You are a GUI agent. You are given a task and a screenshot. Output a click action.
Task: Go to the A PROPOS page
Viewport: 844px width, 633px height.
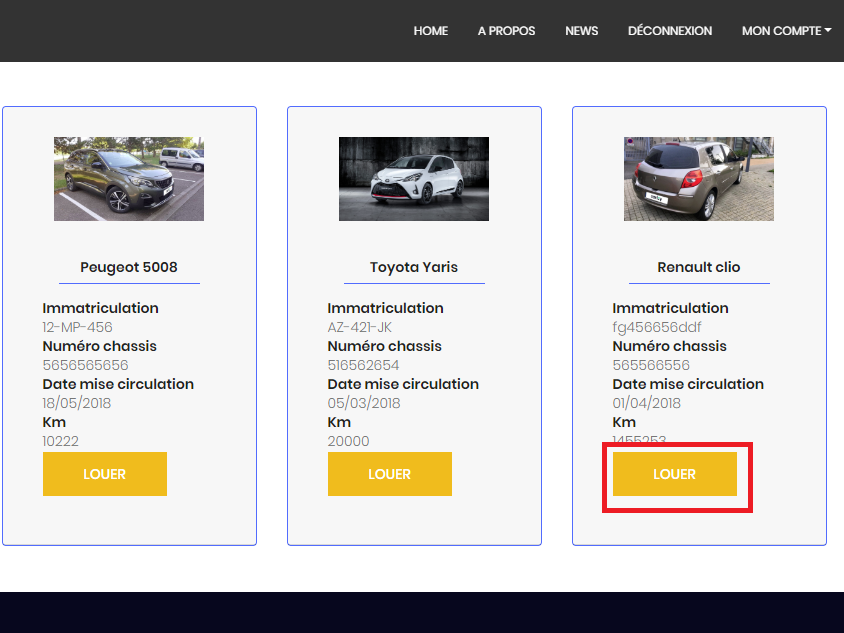click(x=507, y=31)
